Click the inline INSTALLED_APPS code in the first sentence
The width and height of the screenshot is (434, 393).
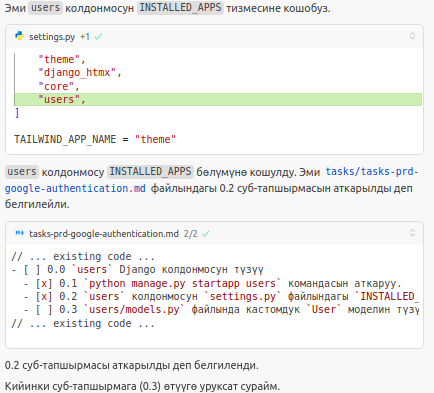(x=180, y=8)
